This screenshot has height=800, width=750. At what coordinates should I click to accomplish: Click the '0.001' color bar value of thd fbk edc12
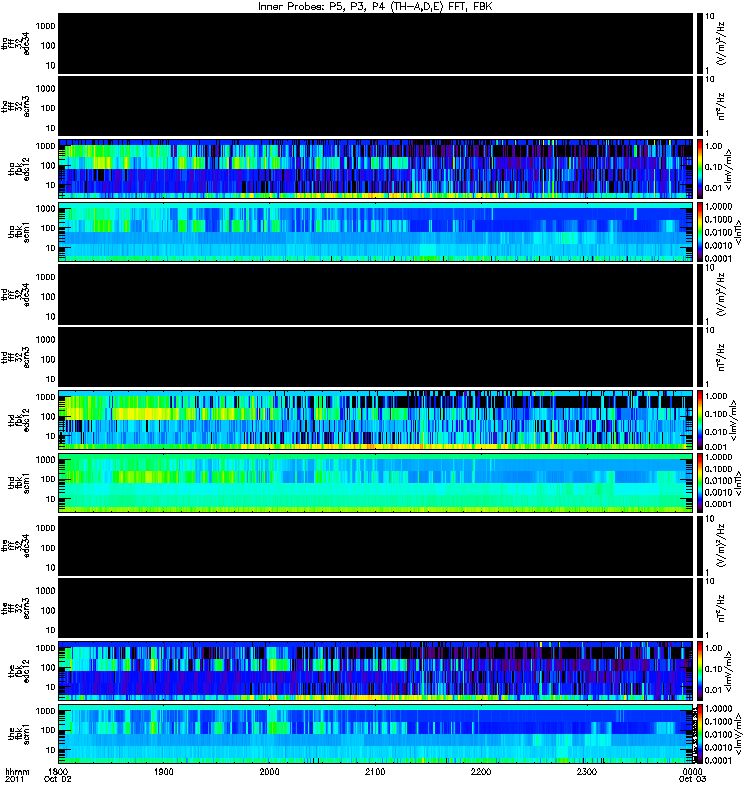(716, 447)
